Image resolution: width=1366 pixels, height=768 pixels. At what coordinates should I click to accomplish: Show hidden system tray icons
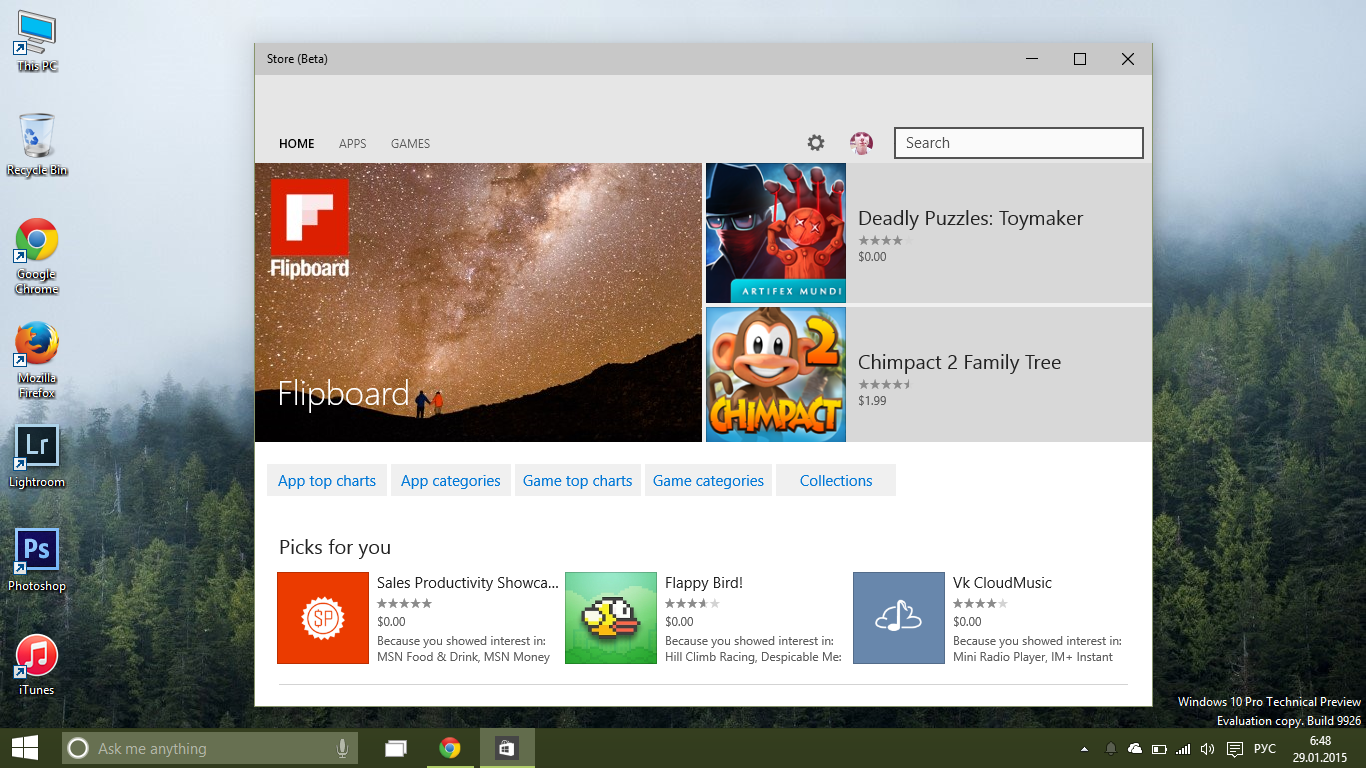pos(1085,749)
